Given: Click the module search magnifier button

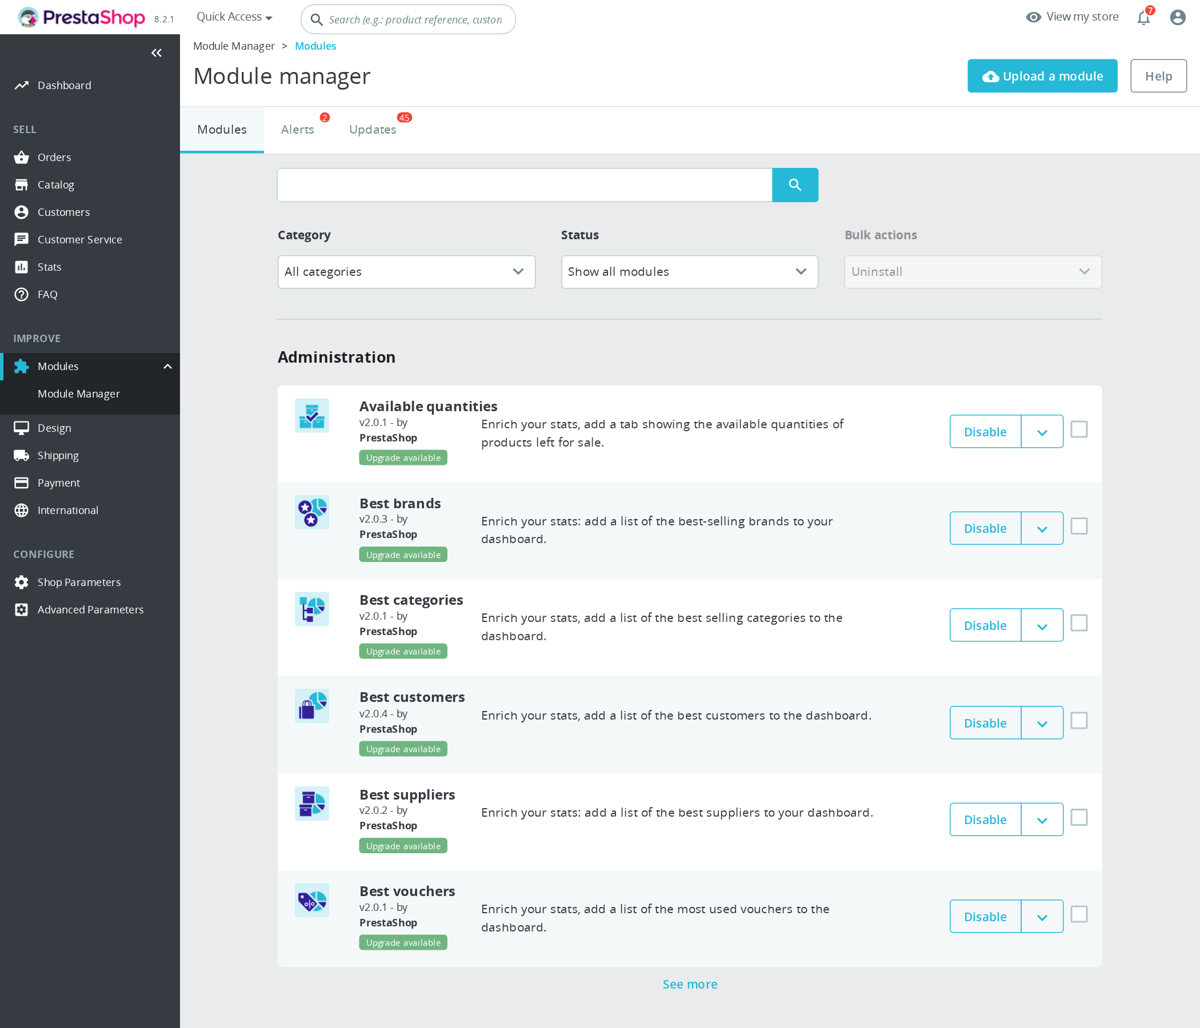Looking at the screenshot, I should coord(795,185).
